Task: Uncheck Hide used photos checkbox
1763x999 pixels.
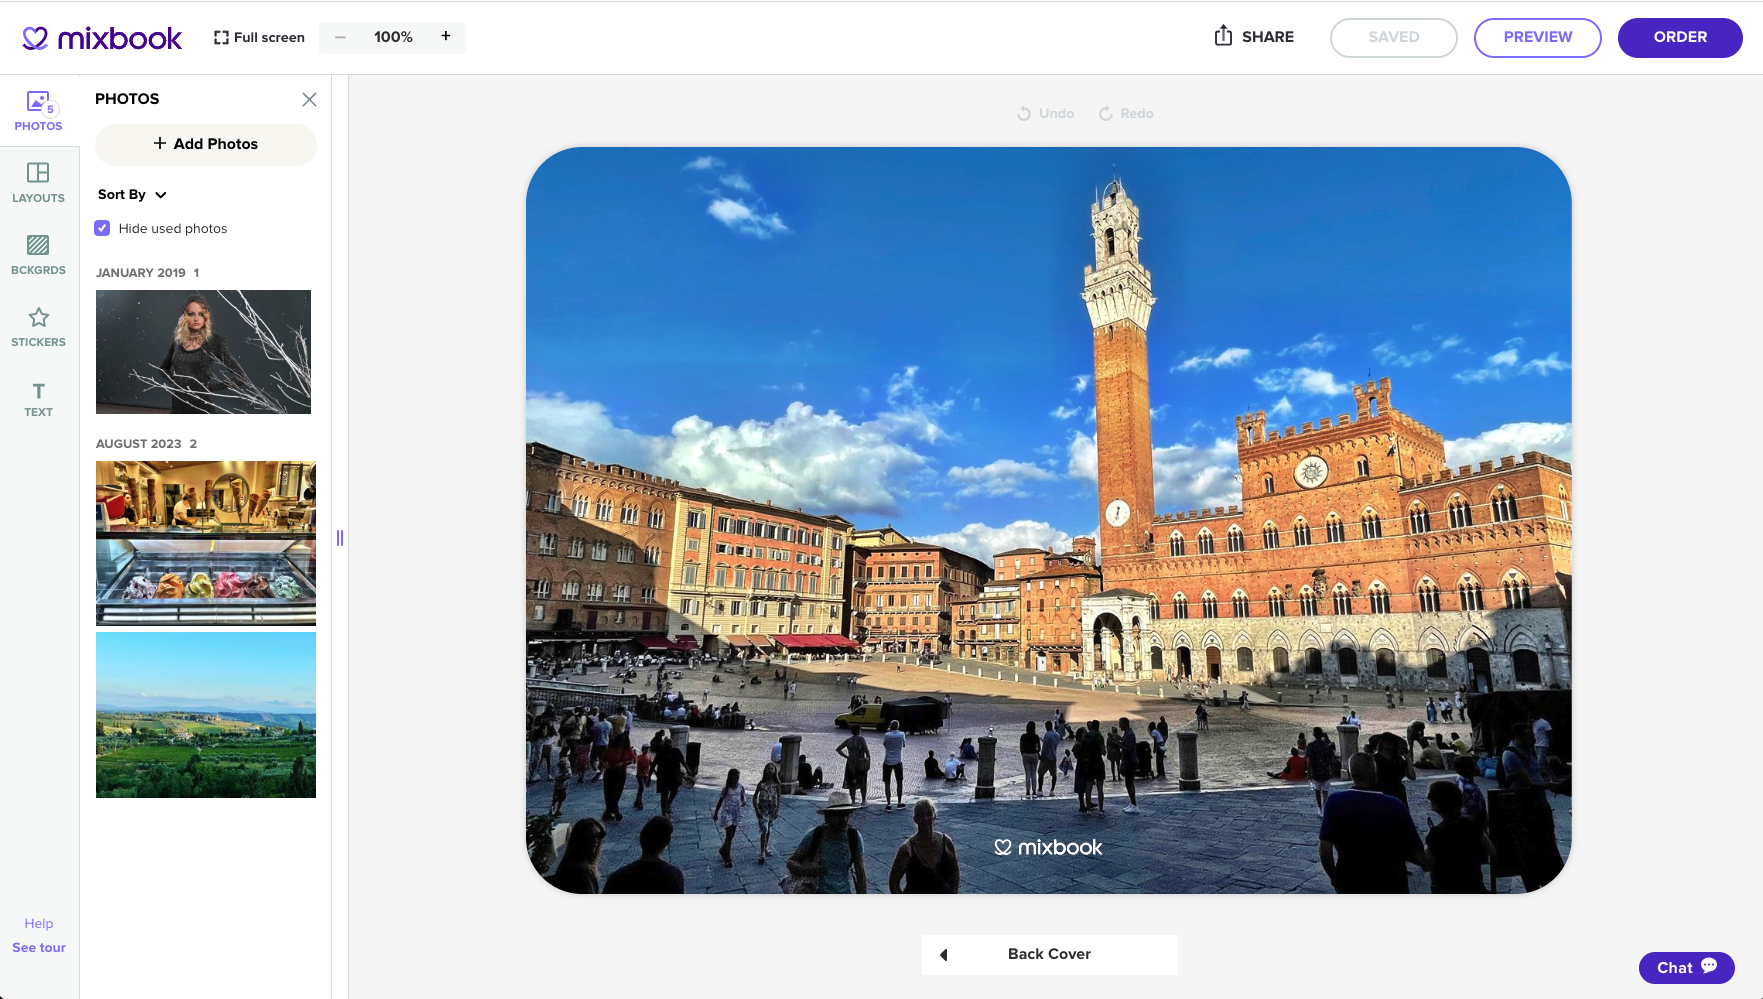Action: coord(102,228)
